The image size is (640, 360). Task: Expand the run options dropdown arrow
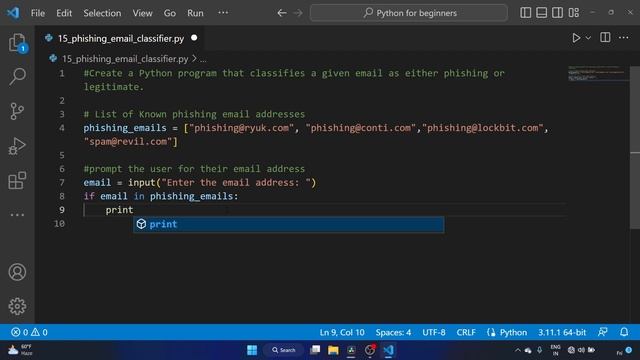pos(588,38)
